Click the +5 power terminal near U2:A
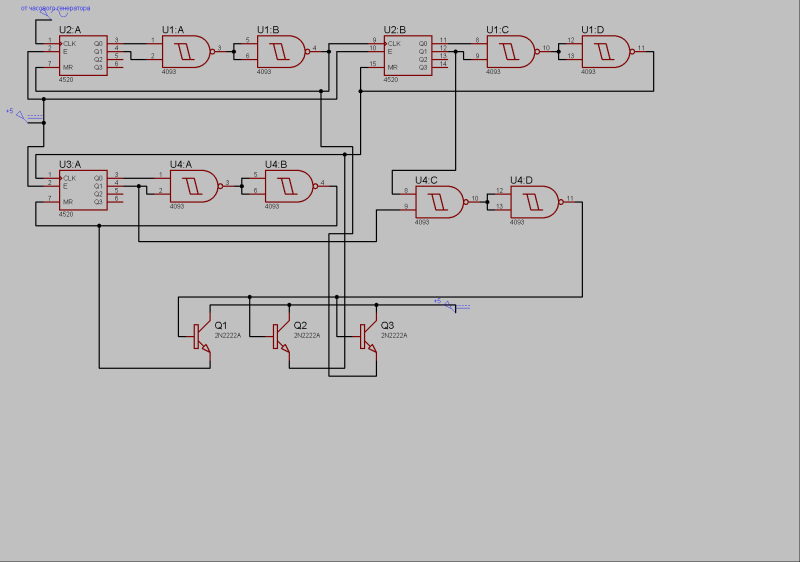The height and width of the screenshot is (562, 800). pos(22,117)
